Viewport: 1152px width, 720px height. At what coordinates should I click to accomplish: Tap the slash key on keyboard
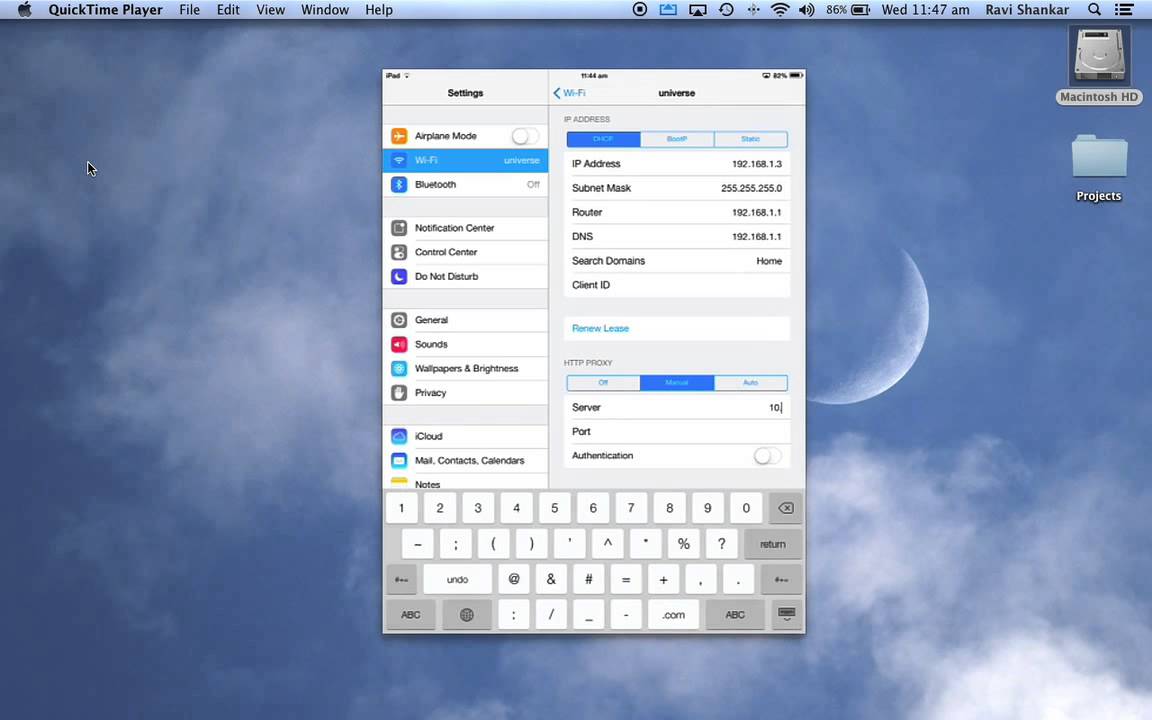pos(551,615)
